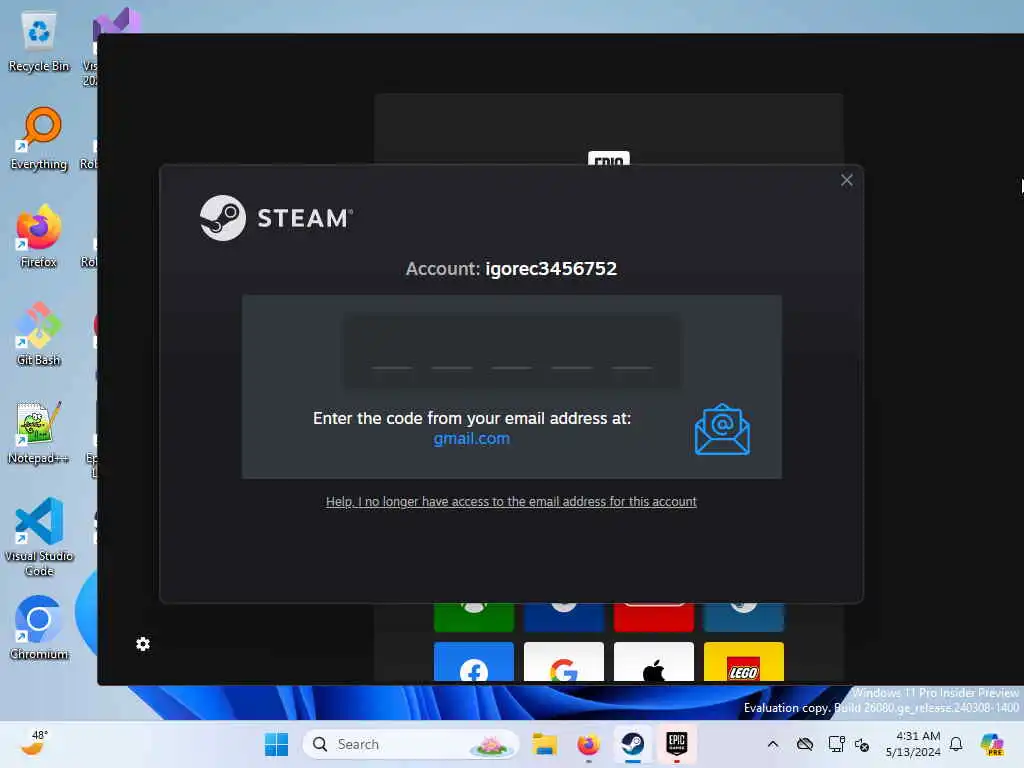The height and width of the screenshot is (768, 1024).
Task: Click the account name igorec3456752
Action: [551, 268]
